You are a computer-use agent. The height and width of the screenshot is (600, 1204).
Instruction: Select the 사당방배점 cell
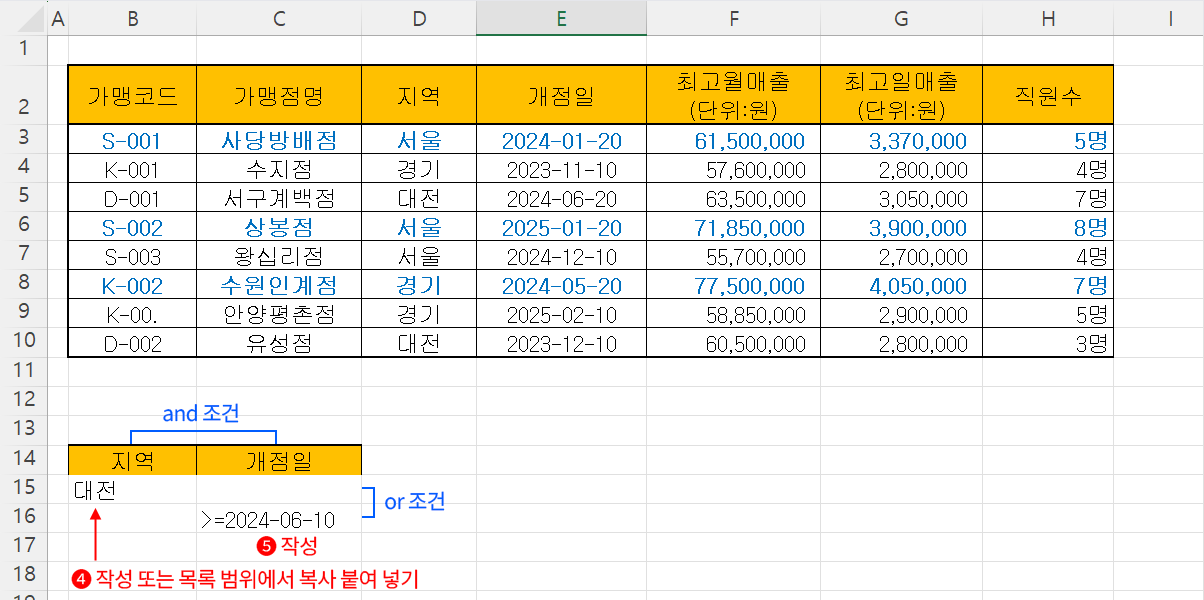[279, 139]
